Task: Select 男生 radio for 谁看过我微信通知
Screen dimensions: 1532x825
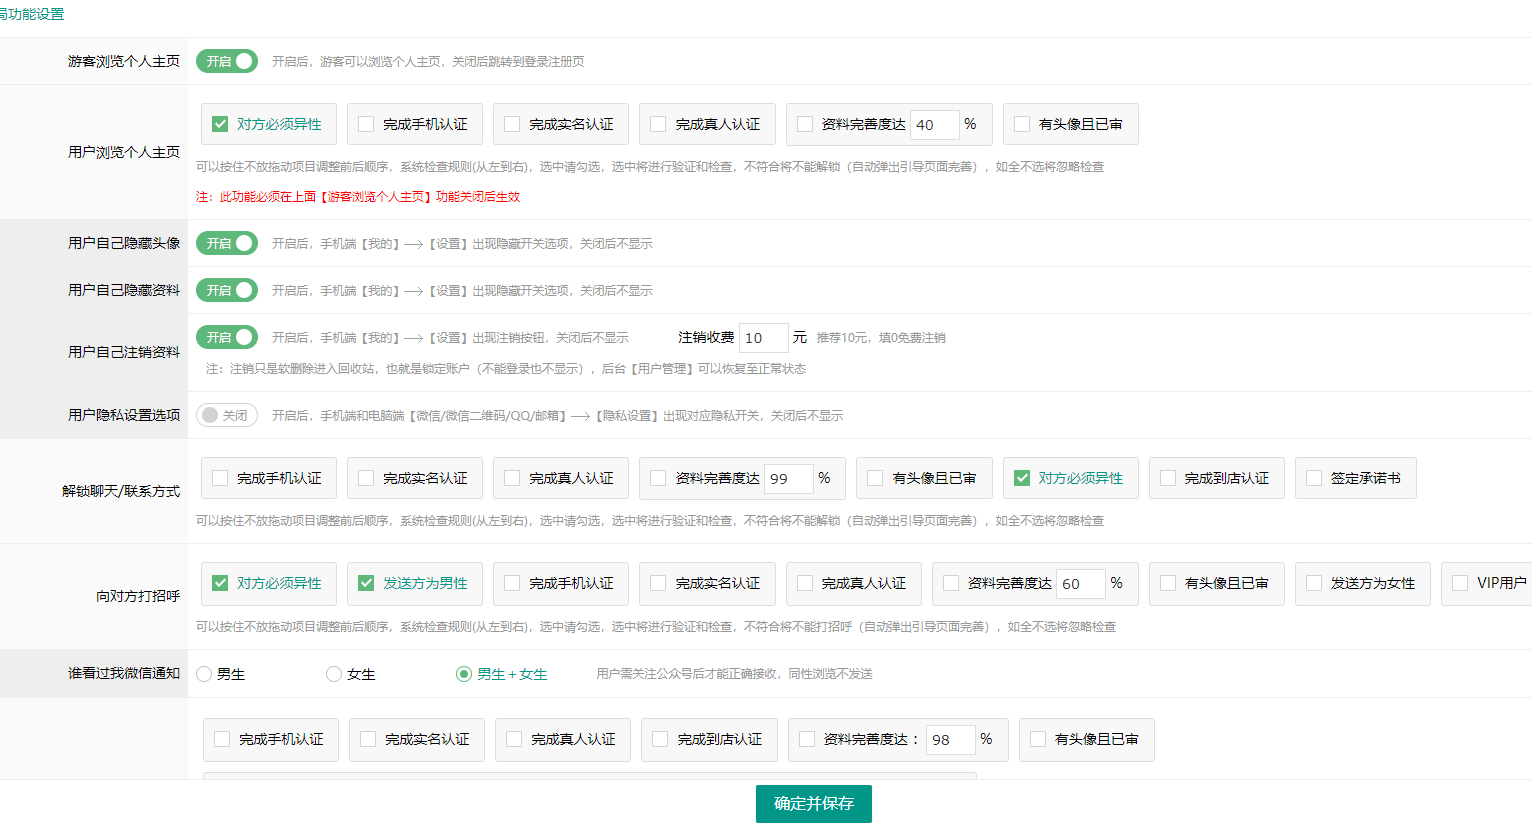Action: [x=204, y=674]
